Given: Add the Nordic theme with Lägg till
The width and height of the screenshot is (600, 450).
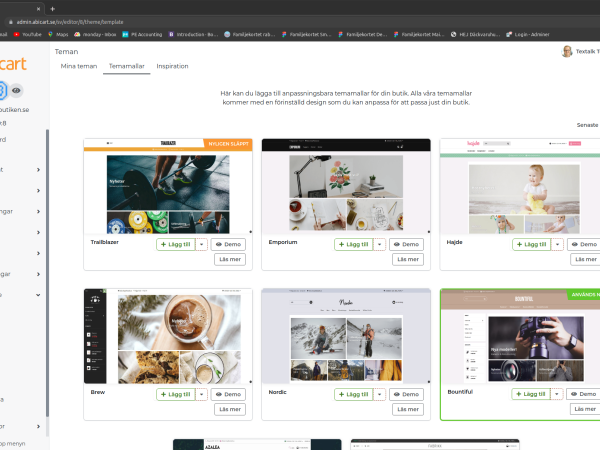Looking at the screenshot, I should 354,395.
